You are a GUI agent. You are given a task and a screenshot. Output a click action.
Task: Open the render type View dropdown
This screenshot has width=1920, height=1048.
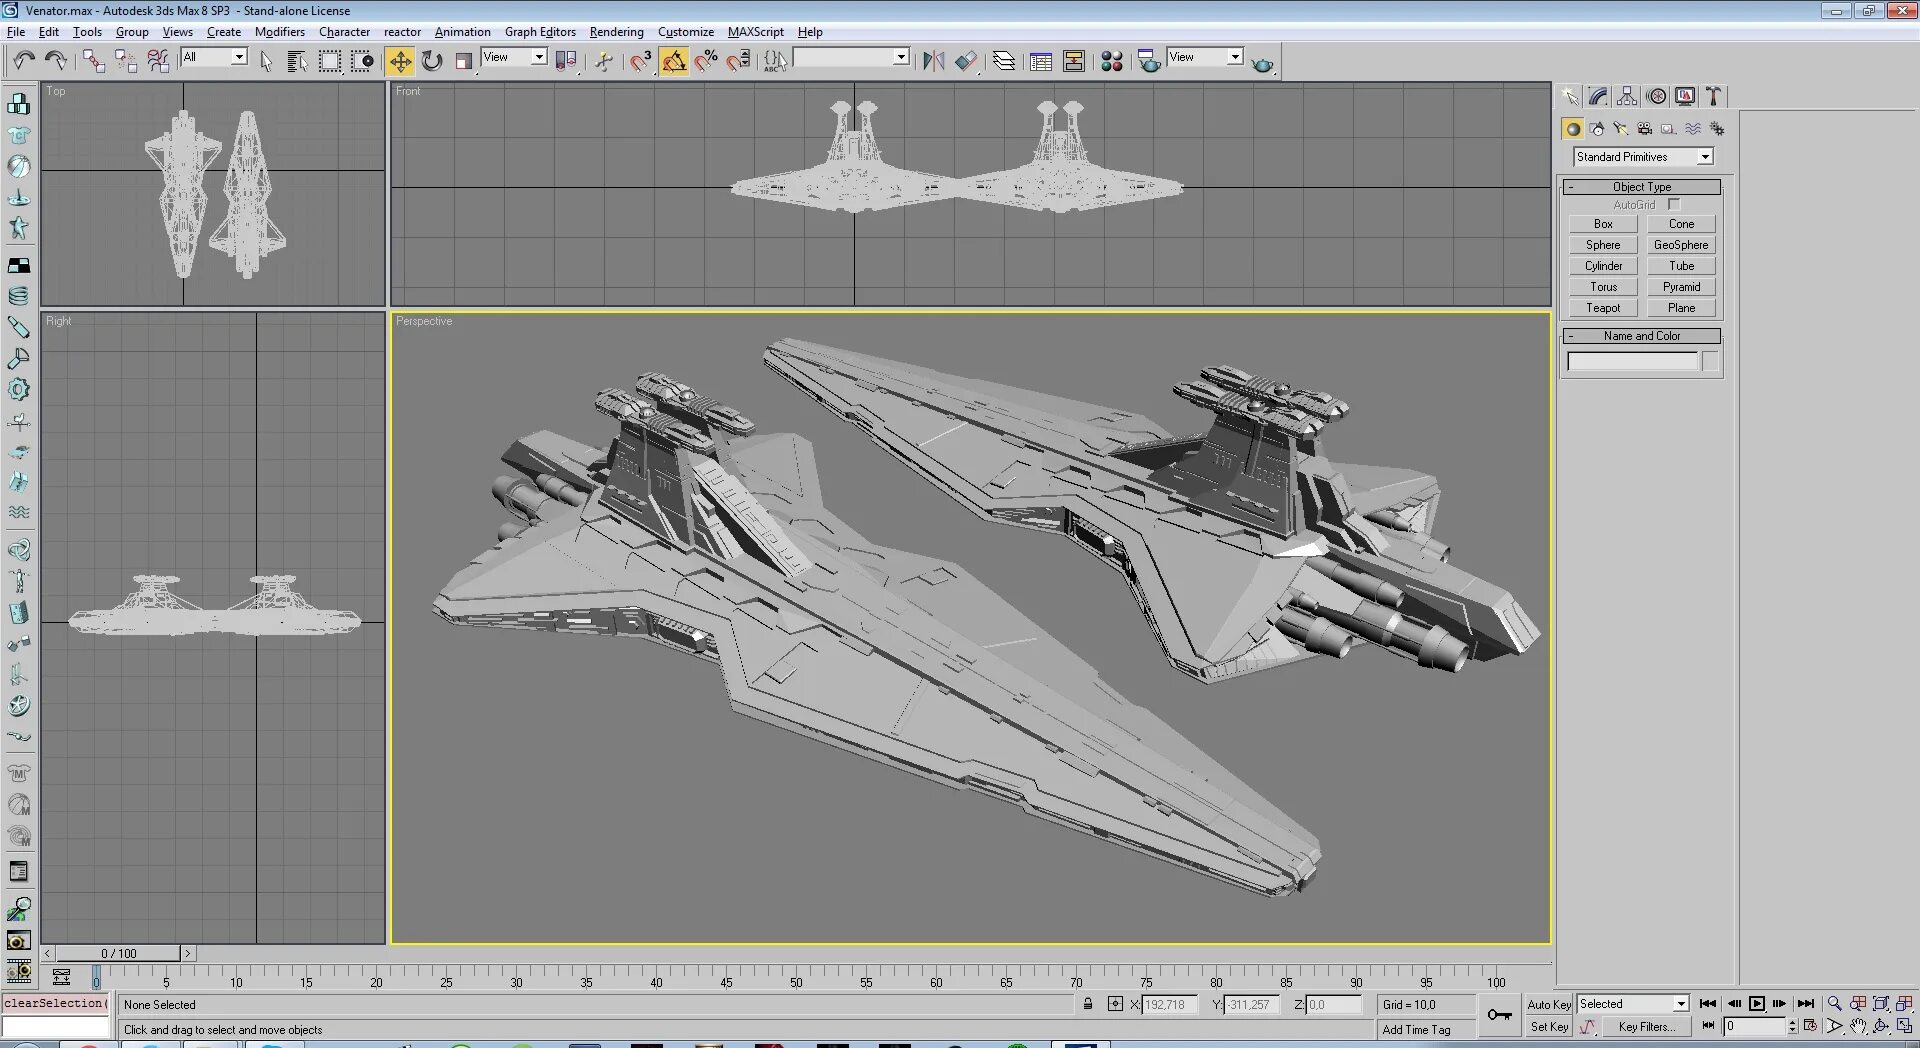[1235, 57]
